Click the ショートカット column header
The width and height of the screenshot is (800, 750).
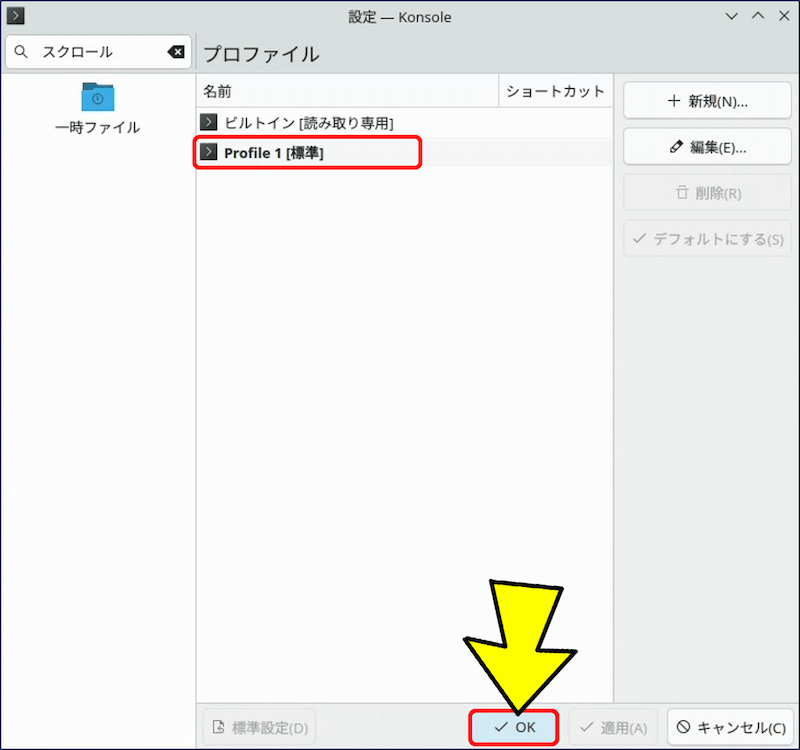pyautogui.click(x=555, y=91)
